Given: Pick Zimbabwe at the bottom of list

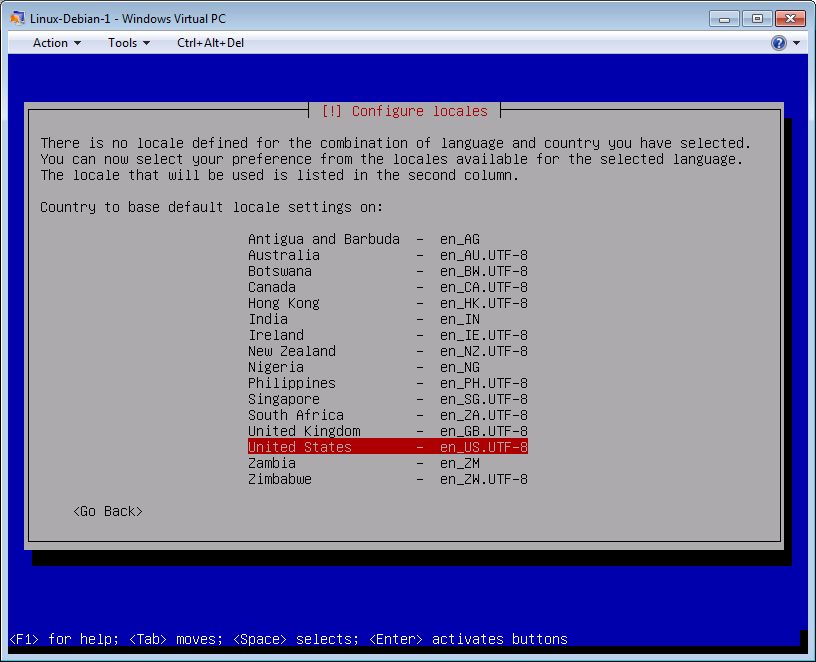Looking at the screenshot, I should (x=387, y=479).
